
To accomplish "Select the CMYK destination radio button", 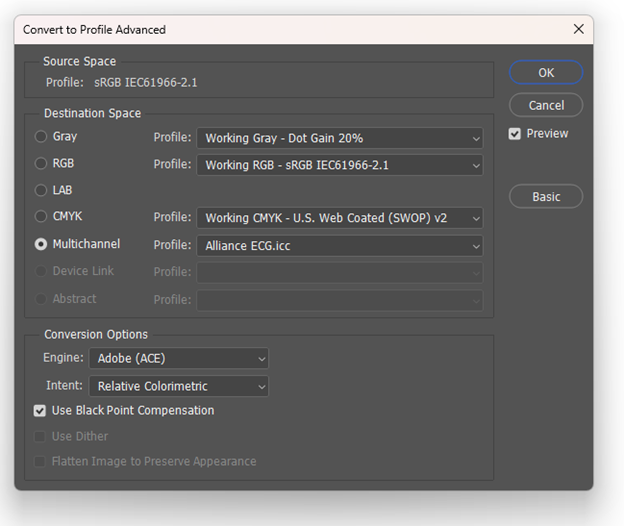I will tap(41, 217).
